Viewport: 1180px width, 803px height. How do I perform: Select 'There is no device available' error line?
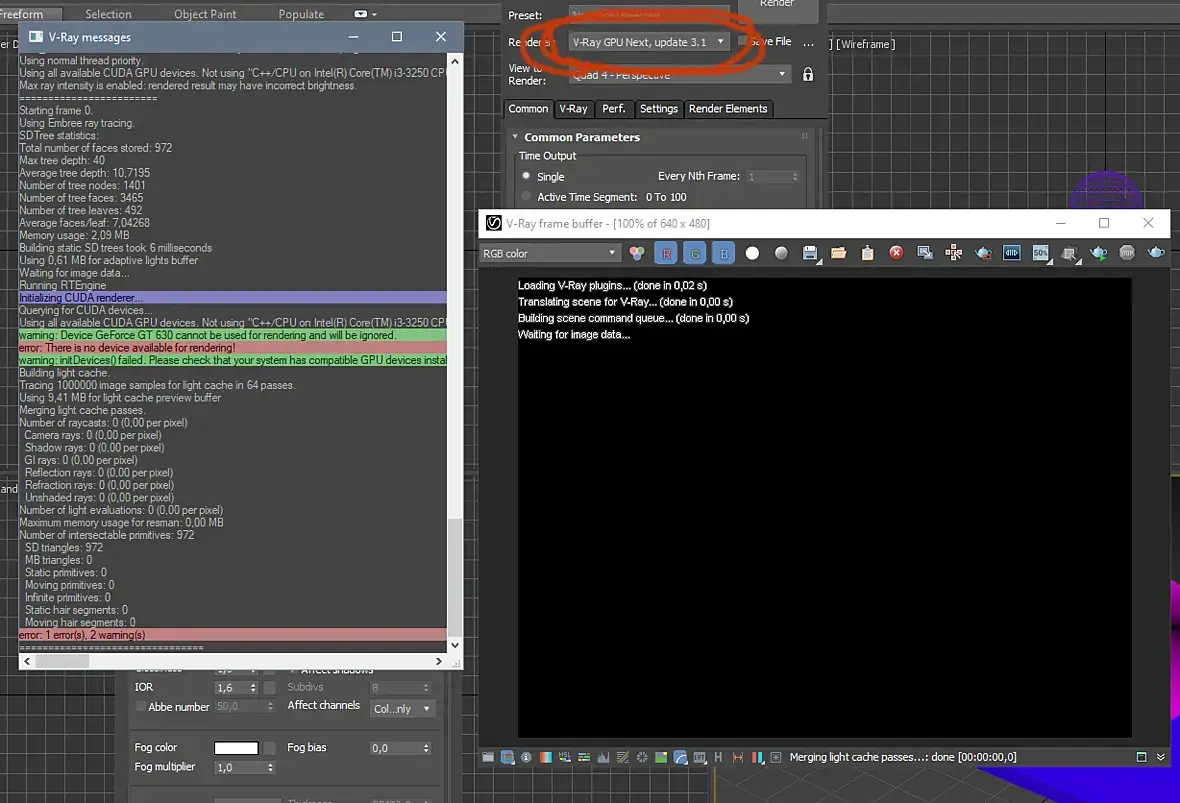coord(233,348)
